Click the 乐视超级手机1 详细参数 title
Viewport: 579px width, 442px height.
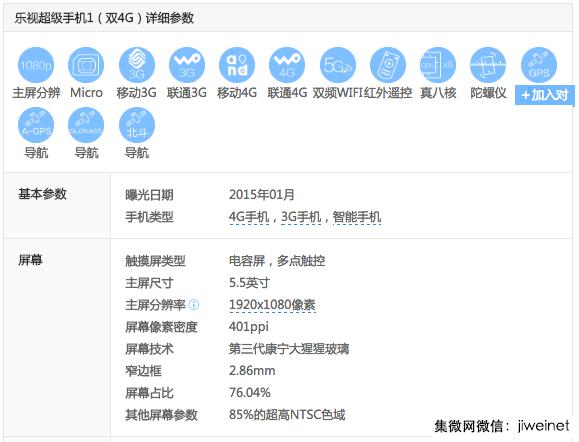105,18
